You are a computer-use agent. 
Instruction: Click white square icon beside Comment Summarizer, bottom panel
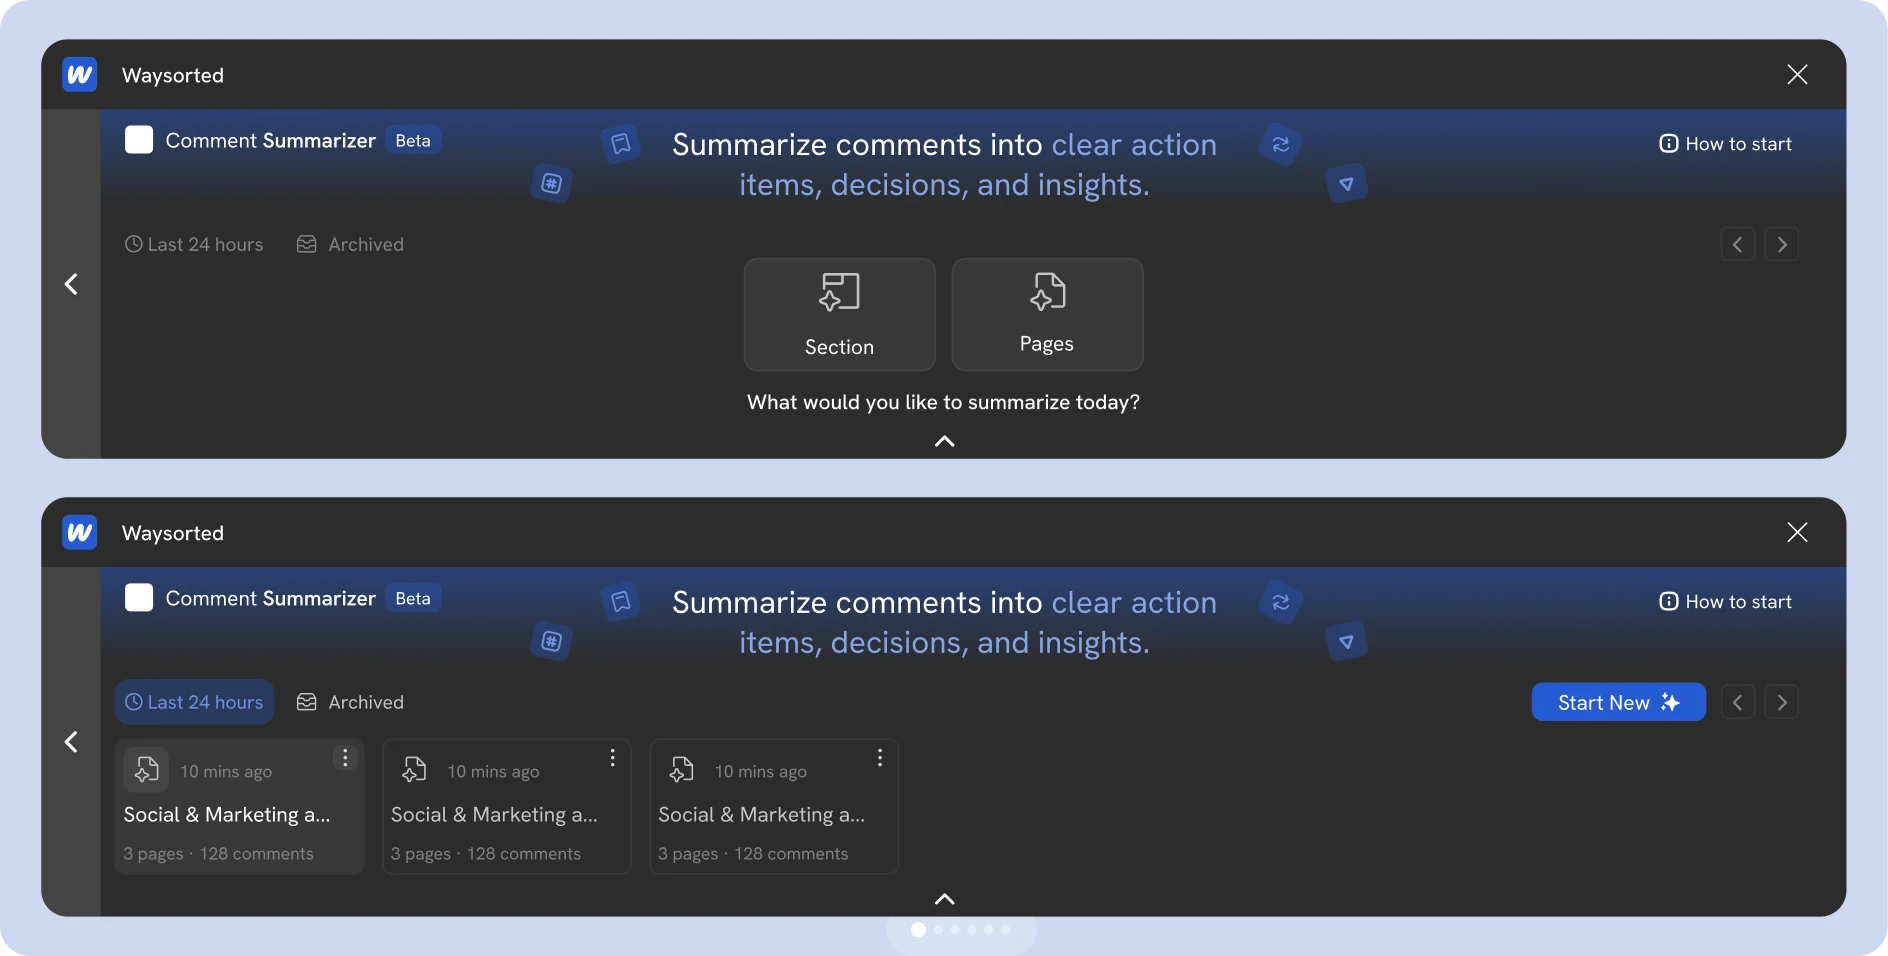tap(139, 598)
